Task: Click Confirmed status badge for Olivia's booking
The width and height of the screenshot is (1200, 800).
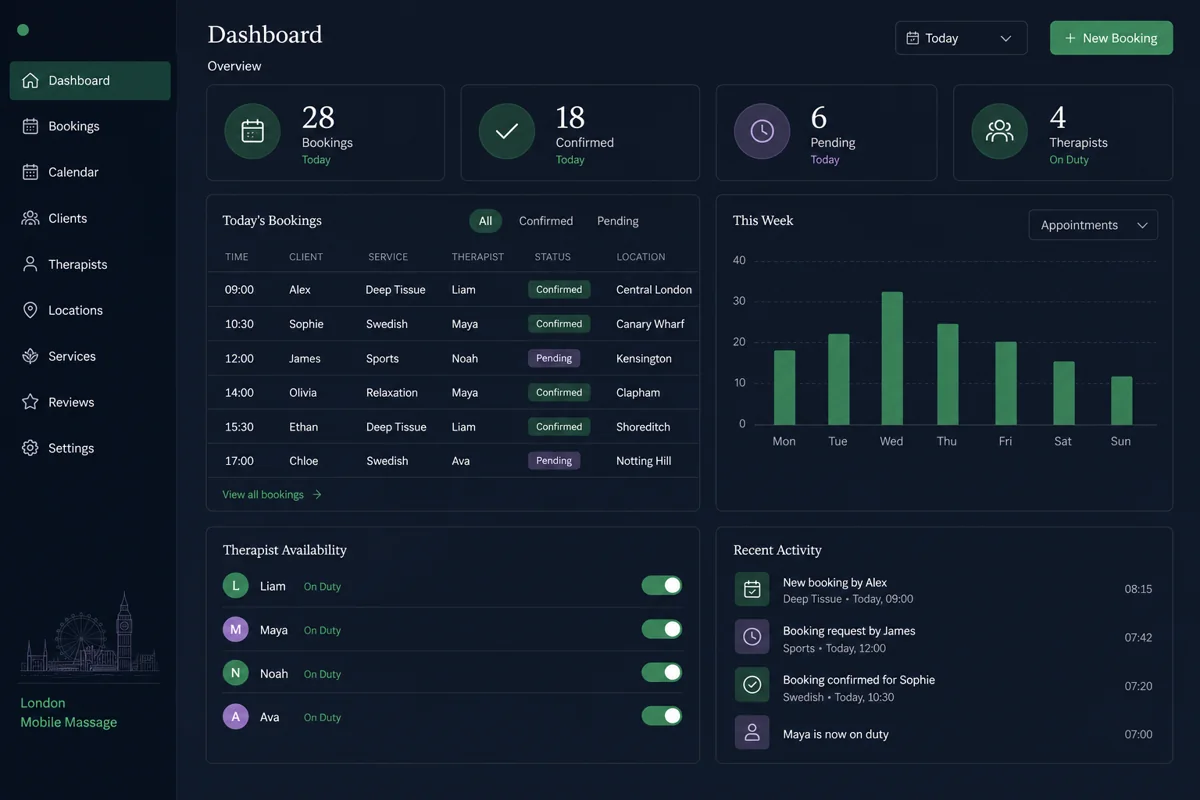Action: (559, 393)
